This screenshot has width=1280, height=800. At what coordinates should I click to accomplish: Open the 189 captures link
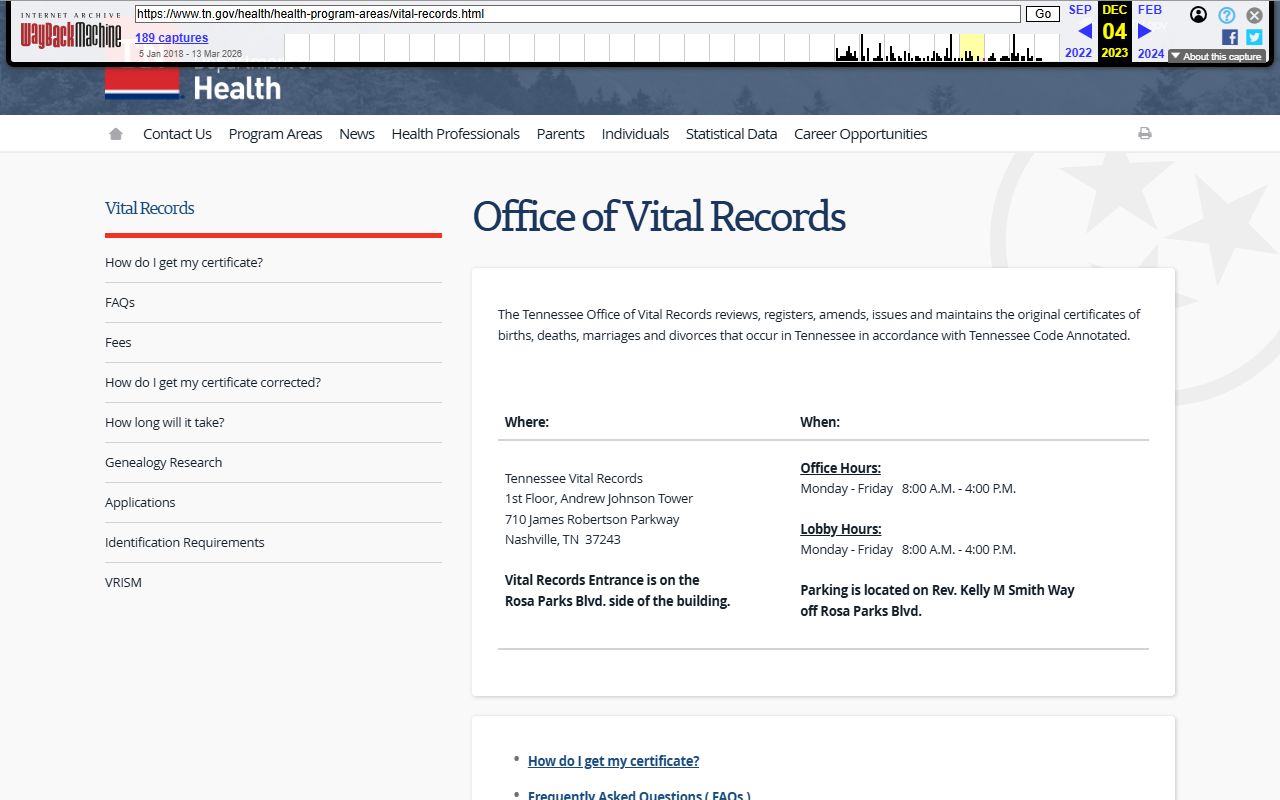pos(172,38)
